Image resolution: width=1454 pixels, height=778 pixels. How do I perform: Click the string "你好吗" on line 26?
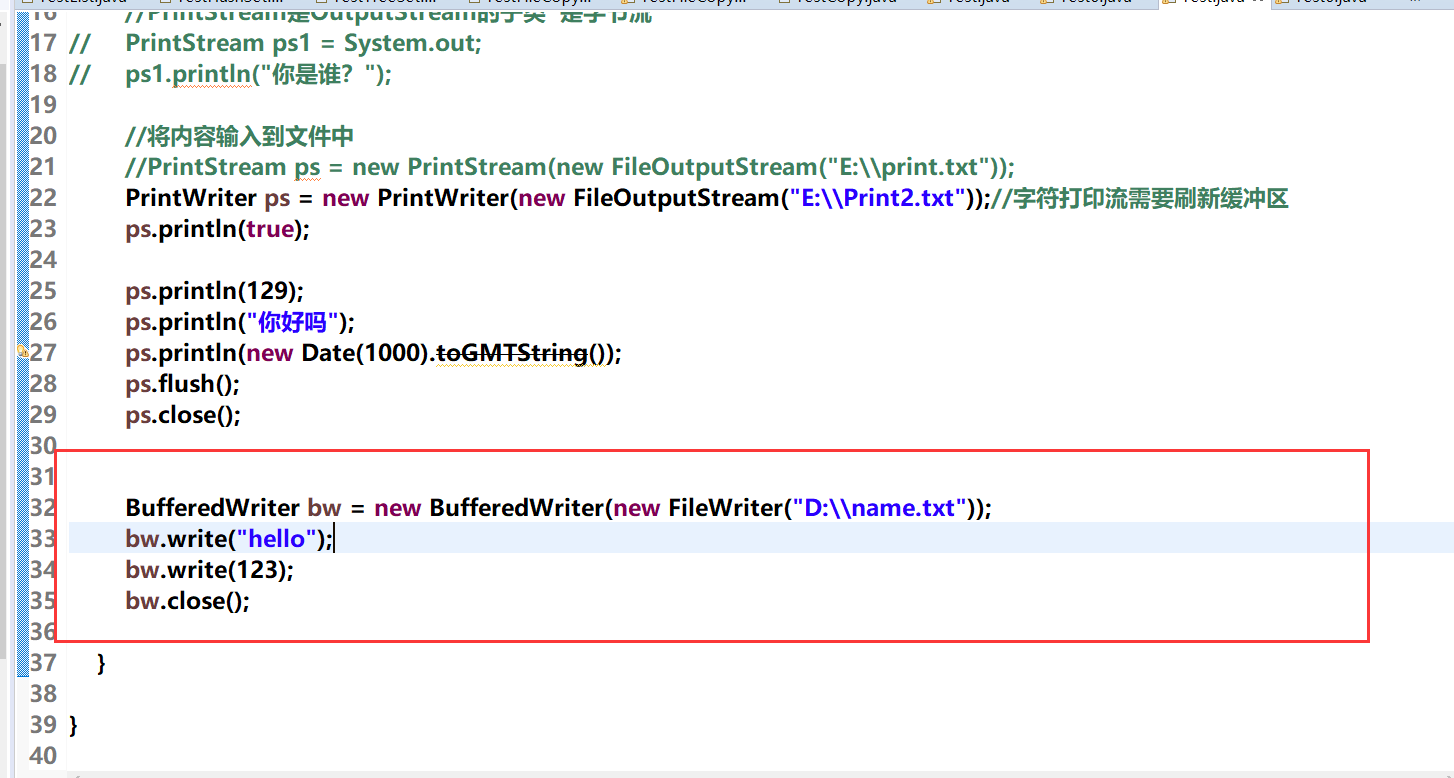click(x=294, y=322)
